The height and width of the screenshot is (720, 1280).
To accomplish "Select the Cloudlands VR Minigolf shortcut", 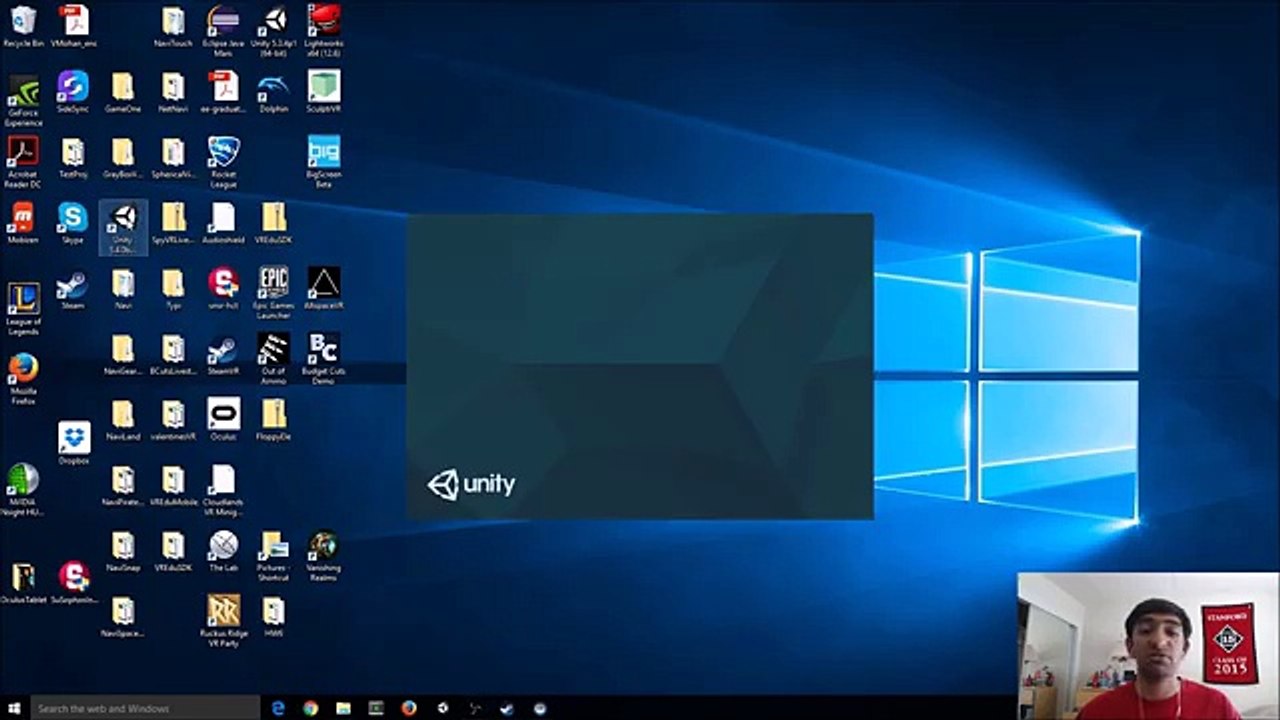I will click(x=223, y=490).
